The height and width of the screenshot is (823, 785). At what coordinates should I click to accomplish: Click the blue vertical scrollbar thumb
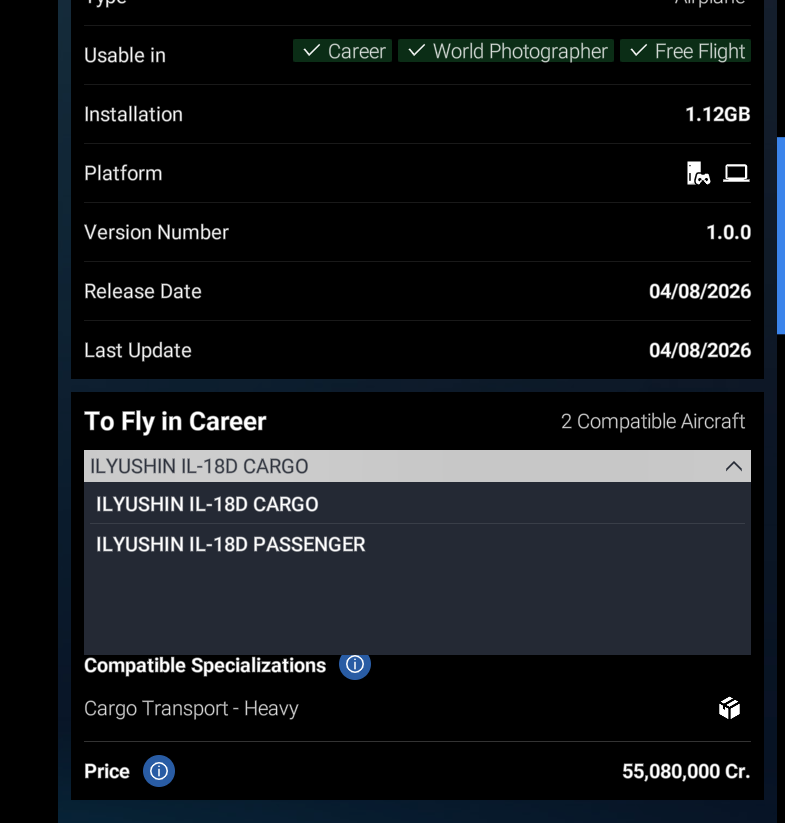[x=781, y=236]
